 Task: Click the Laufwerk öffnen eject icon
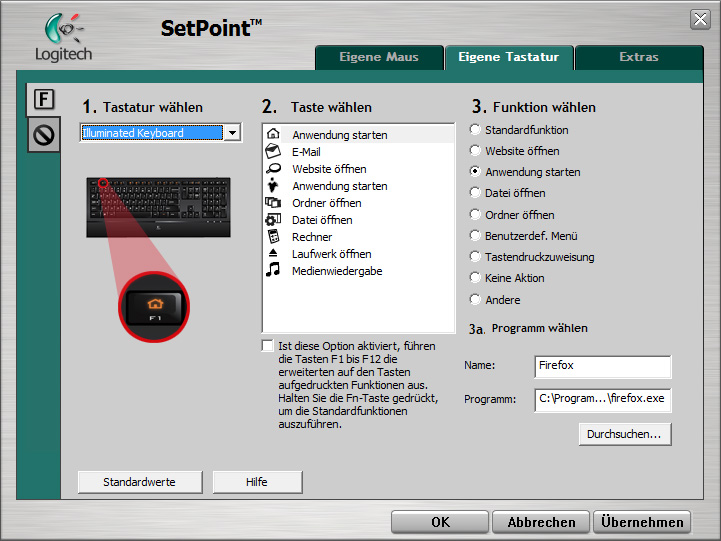(x=273, y=253)
